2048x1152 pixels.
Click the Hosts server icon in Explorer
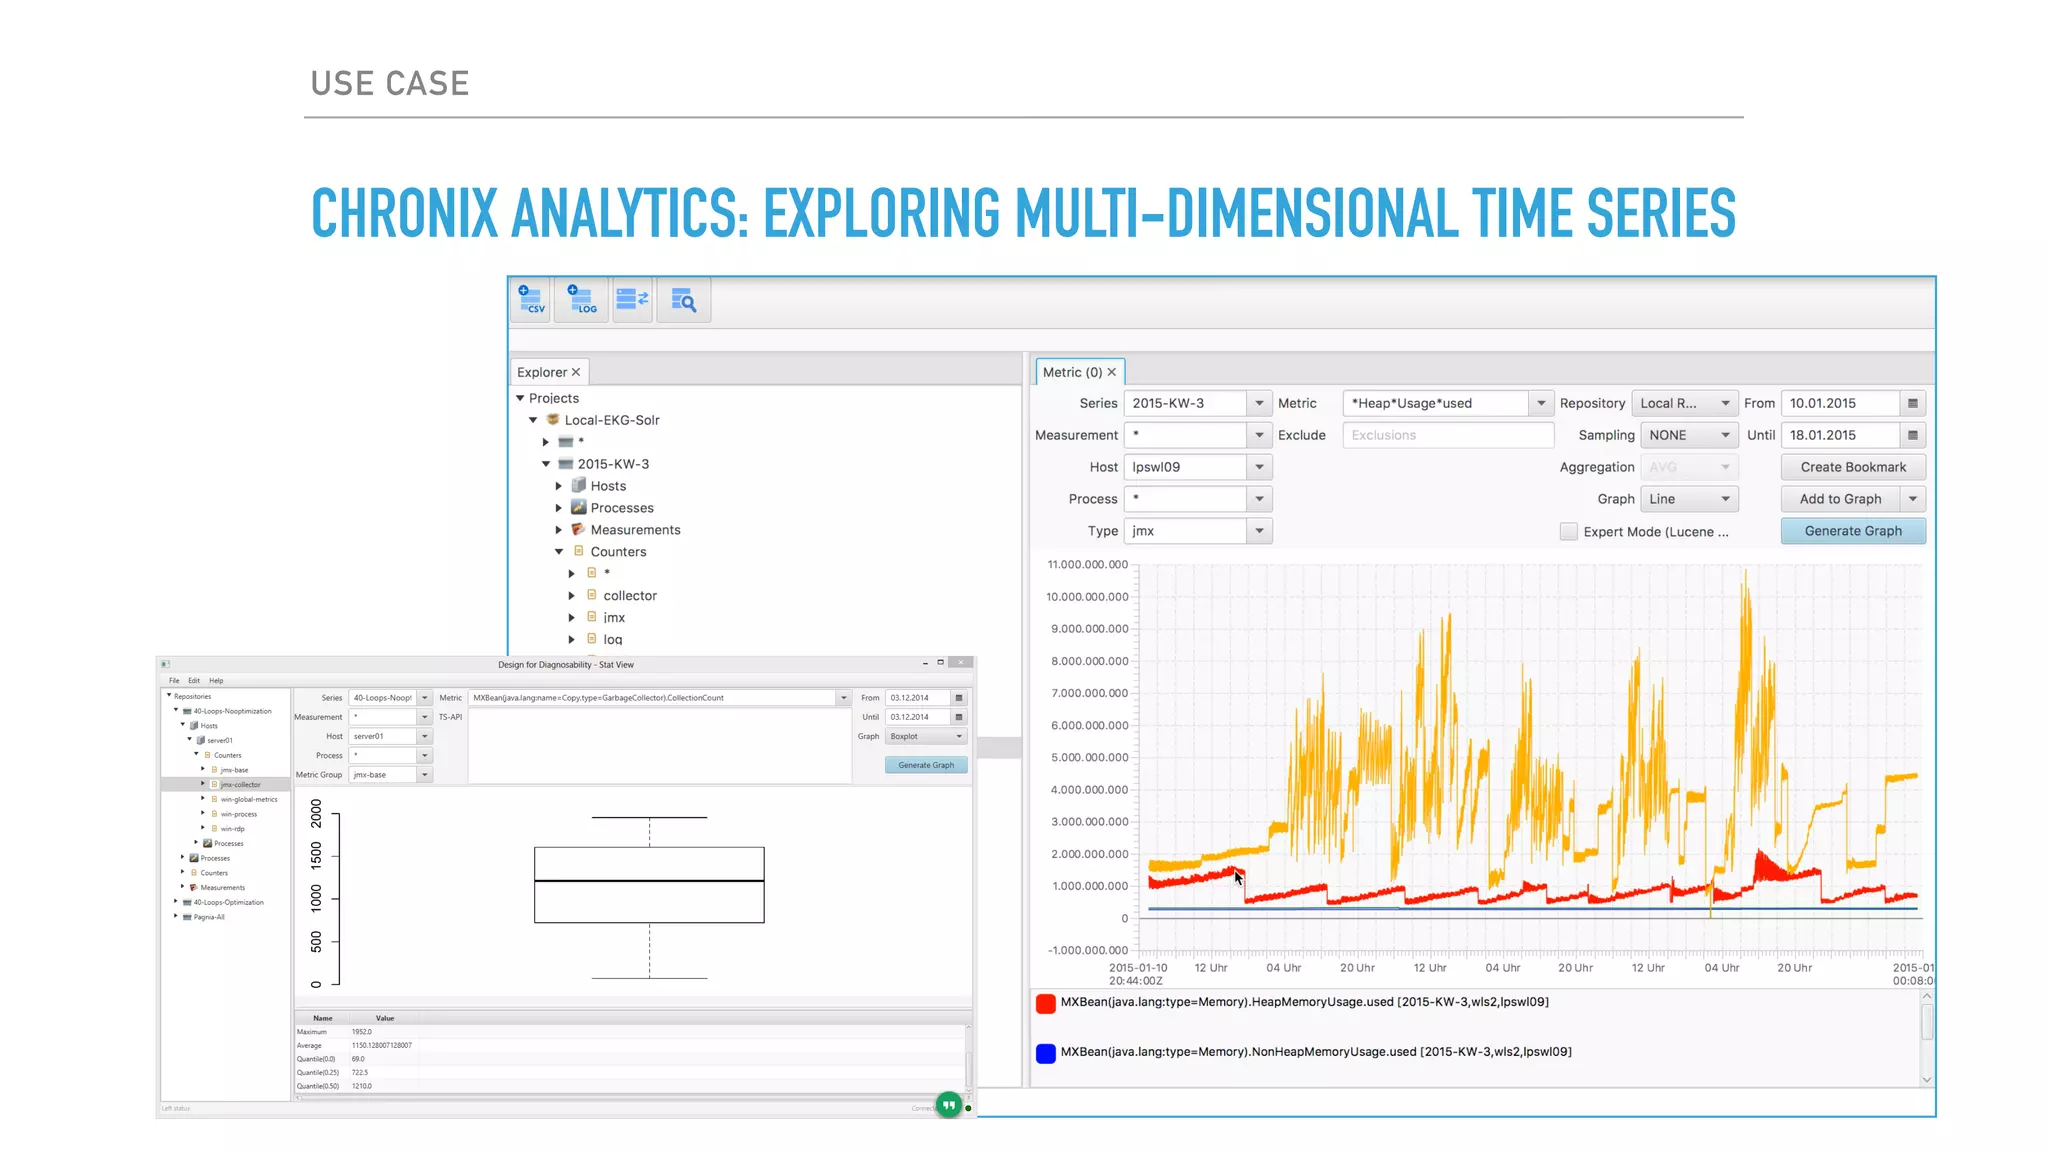578,485
